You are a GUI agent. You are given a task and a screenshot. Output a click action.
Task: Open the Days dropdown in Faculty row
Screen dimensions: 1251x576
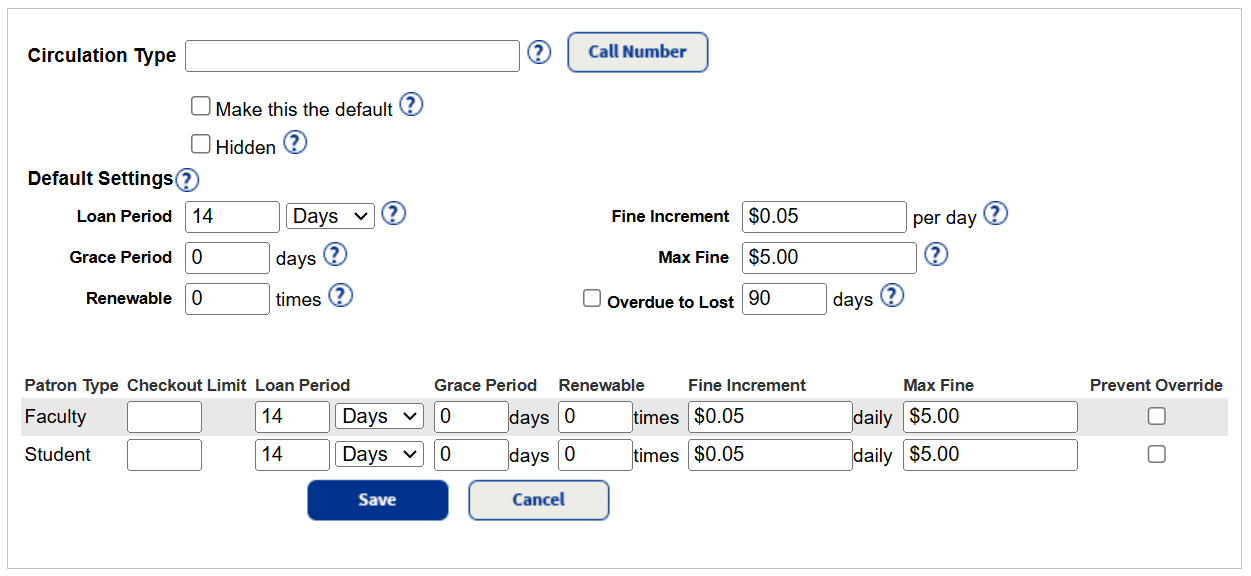pos(379,416)
